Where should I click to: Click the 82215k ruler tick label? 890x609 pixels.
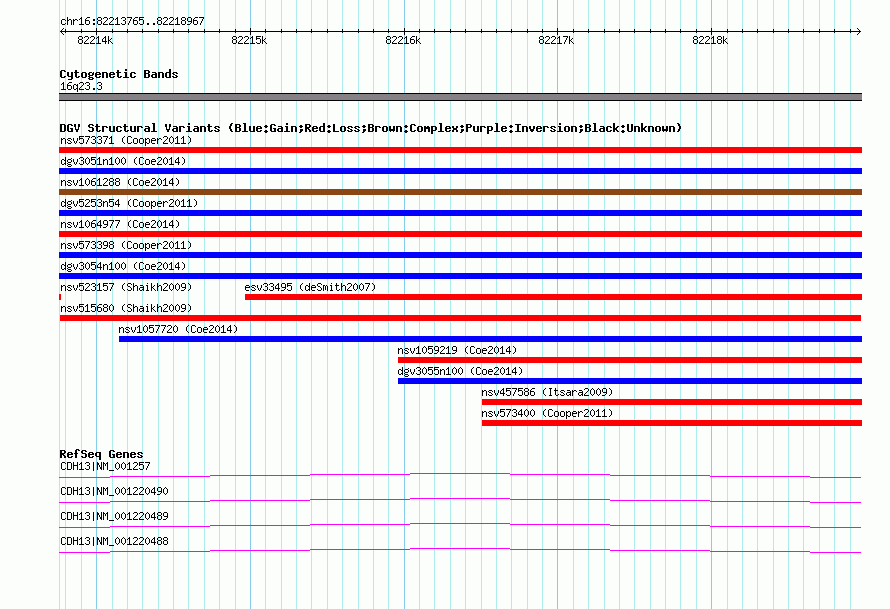(249, 40)
